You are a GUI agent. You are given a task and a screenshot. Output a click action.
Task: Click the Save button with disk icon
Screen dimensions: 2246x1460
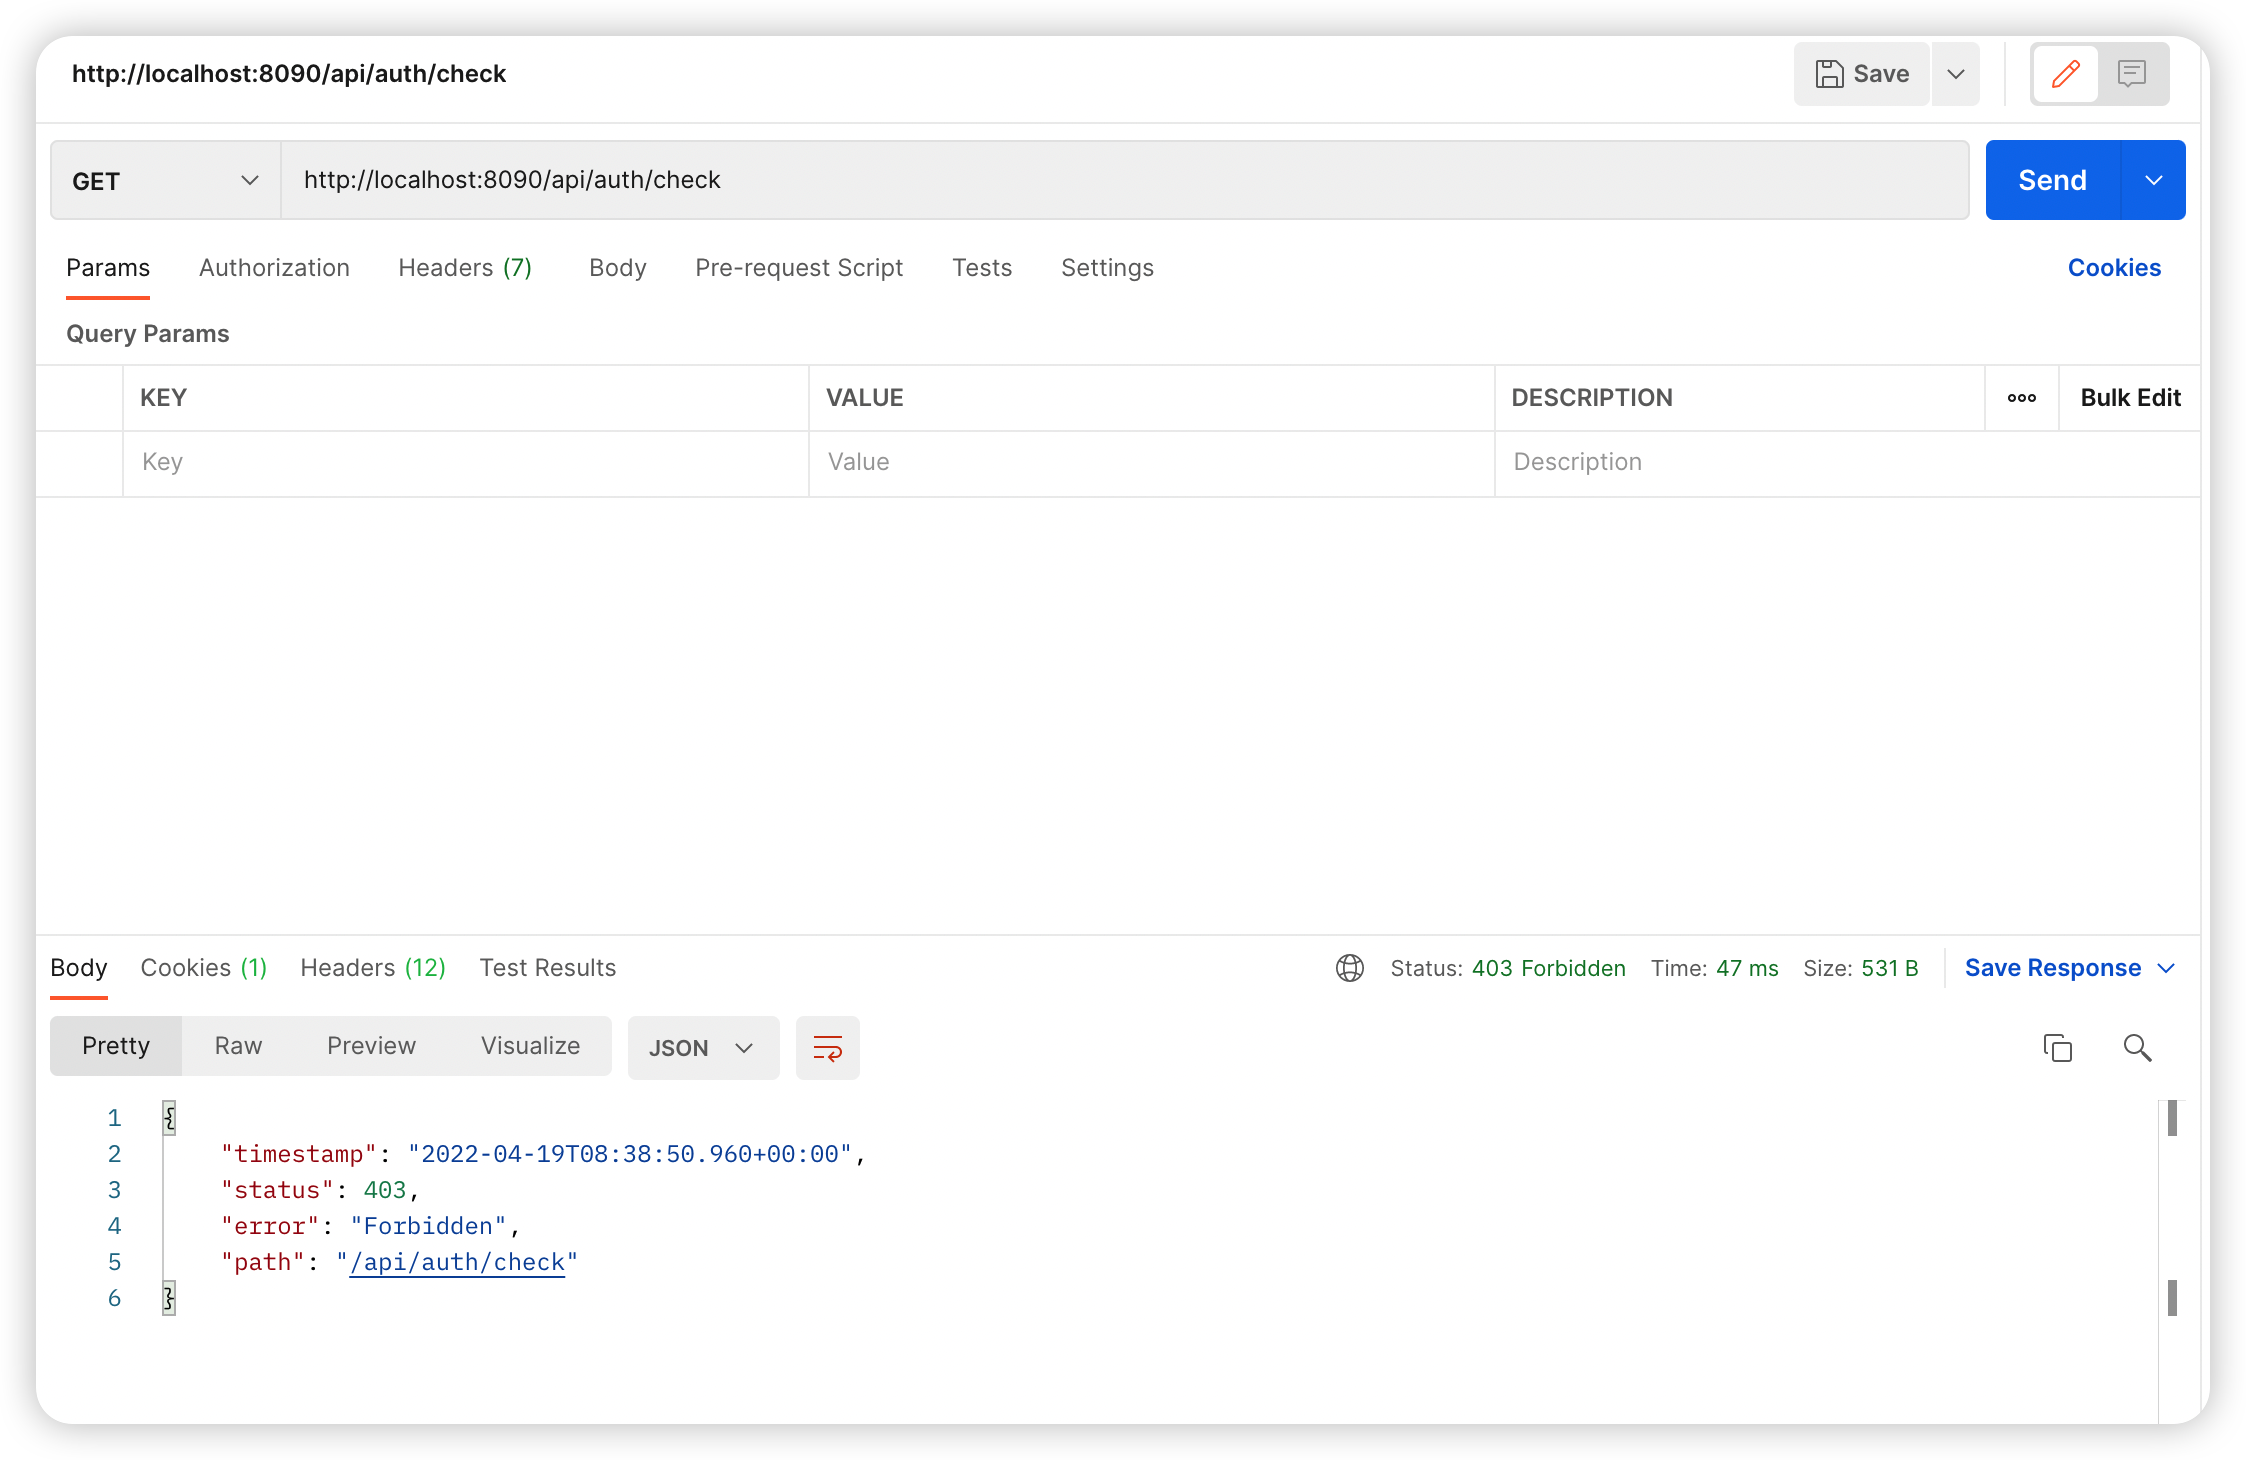tap(1862, 74)
